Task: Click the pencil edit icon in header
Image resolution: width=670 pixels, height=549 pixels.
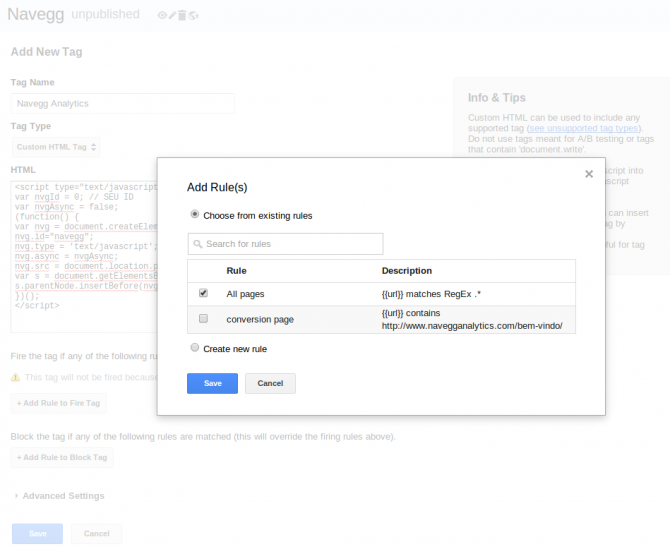Action: pos(172,15)
